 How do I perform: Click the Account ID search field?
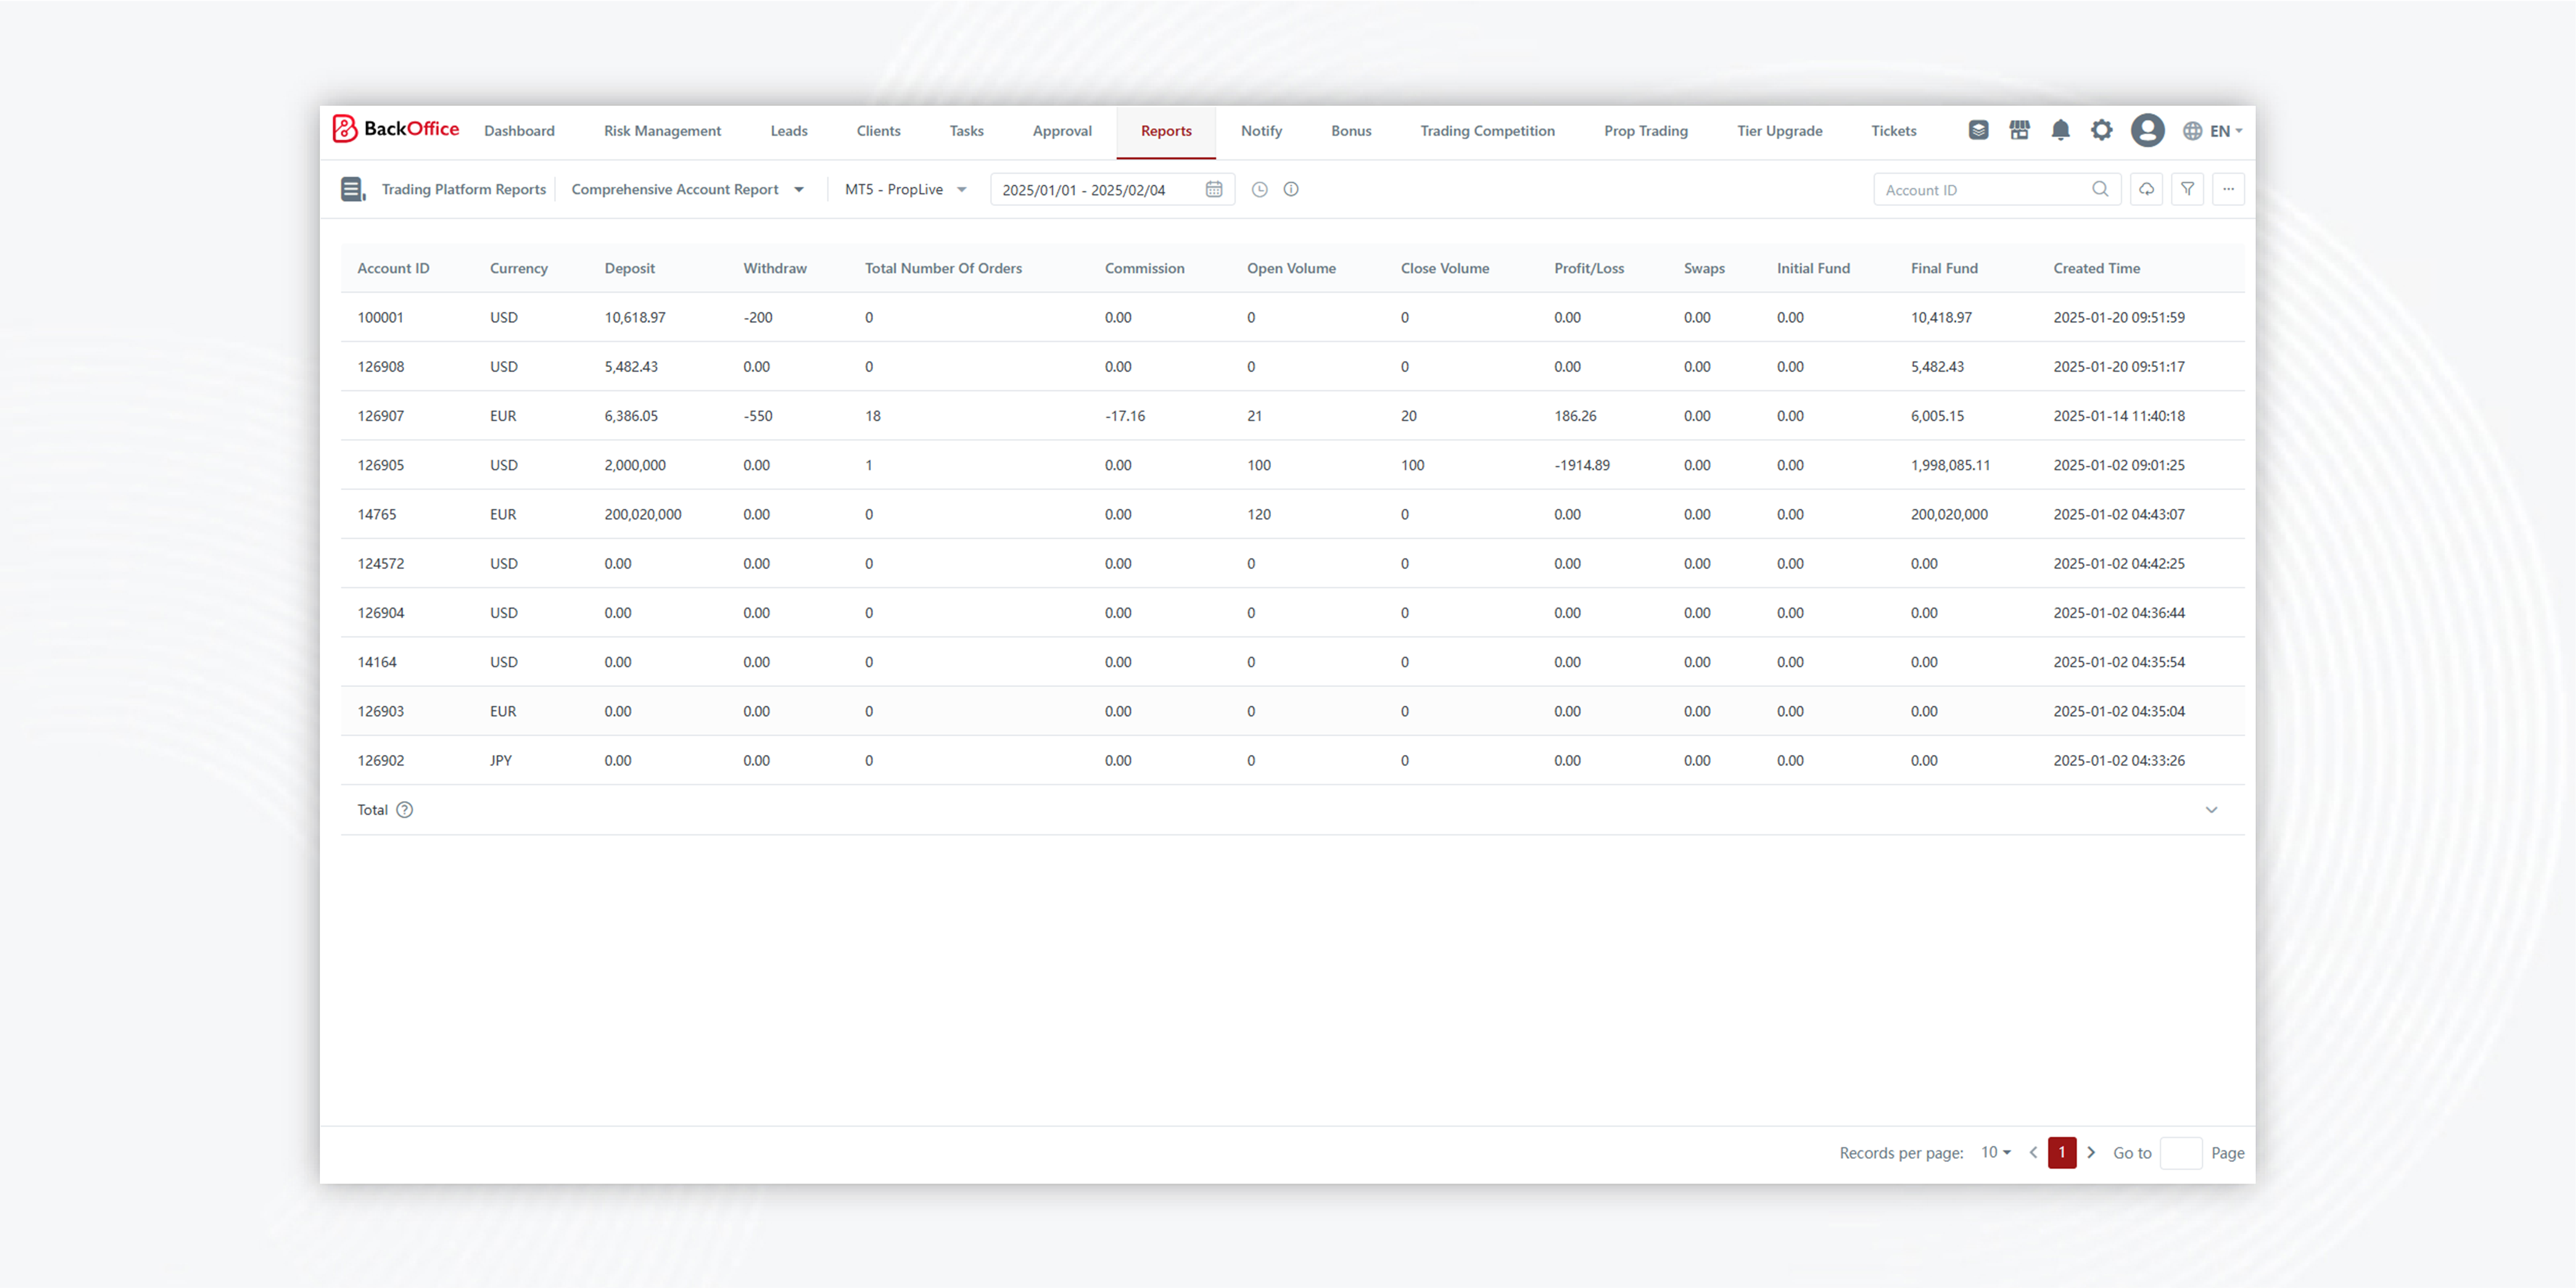coord(1996,189)
